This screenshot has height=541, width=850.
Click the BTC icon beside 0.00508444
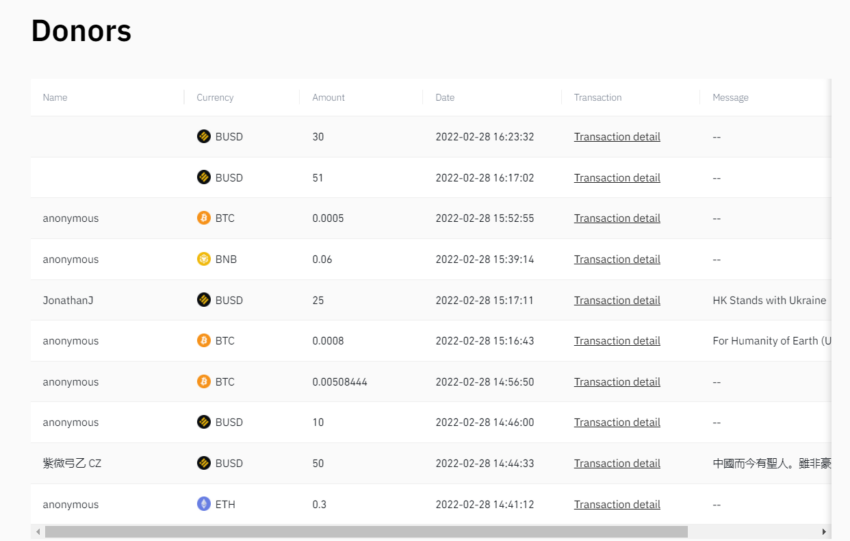click(204, 382)
